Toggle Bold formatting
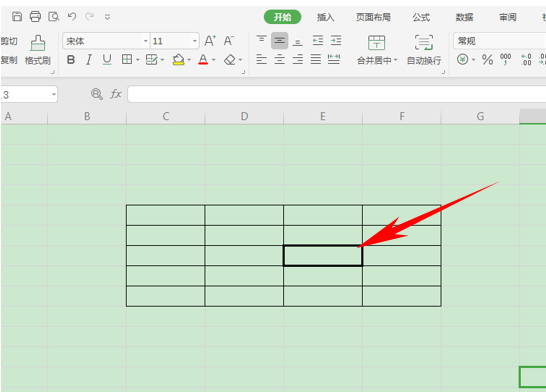The image size is (546, 392). 71,60
